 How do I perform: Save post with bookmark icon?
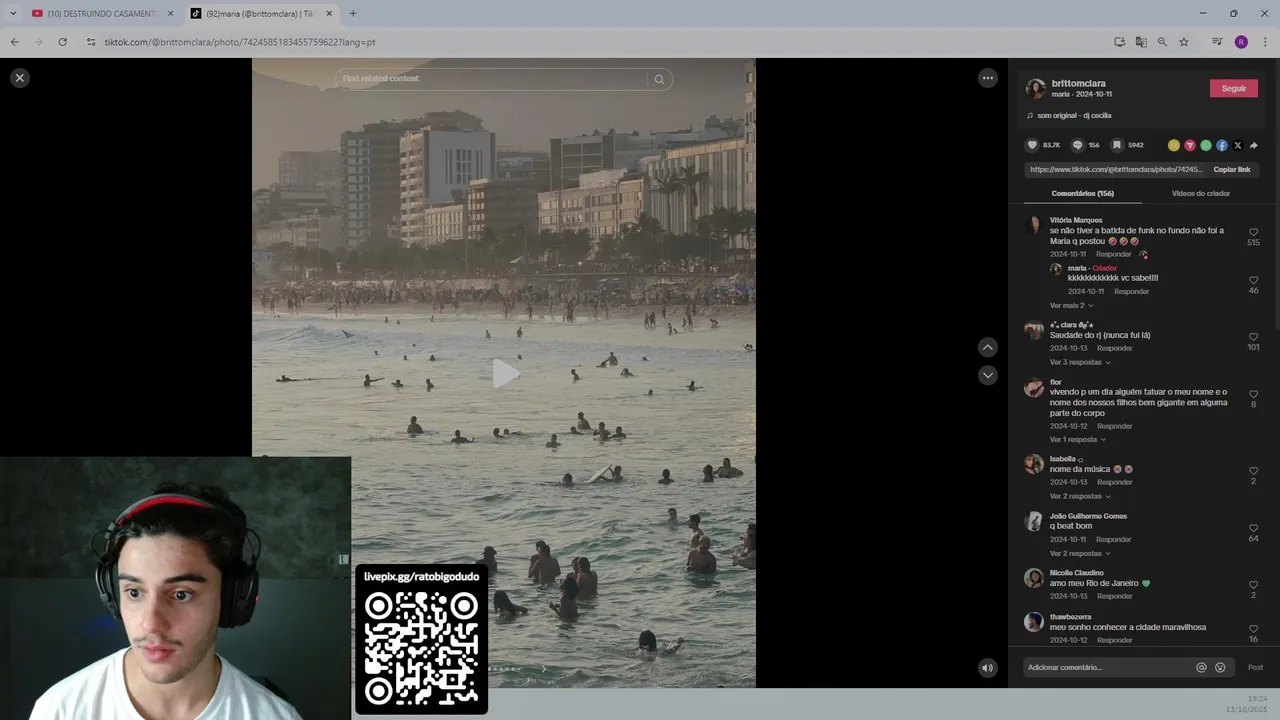pos(1116,145)
